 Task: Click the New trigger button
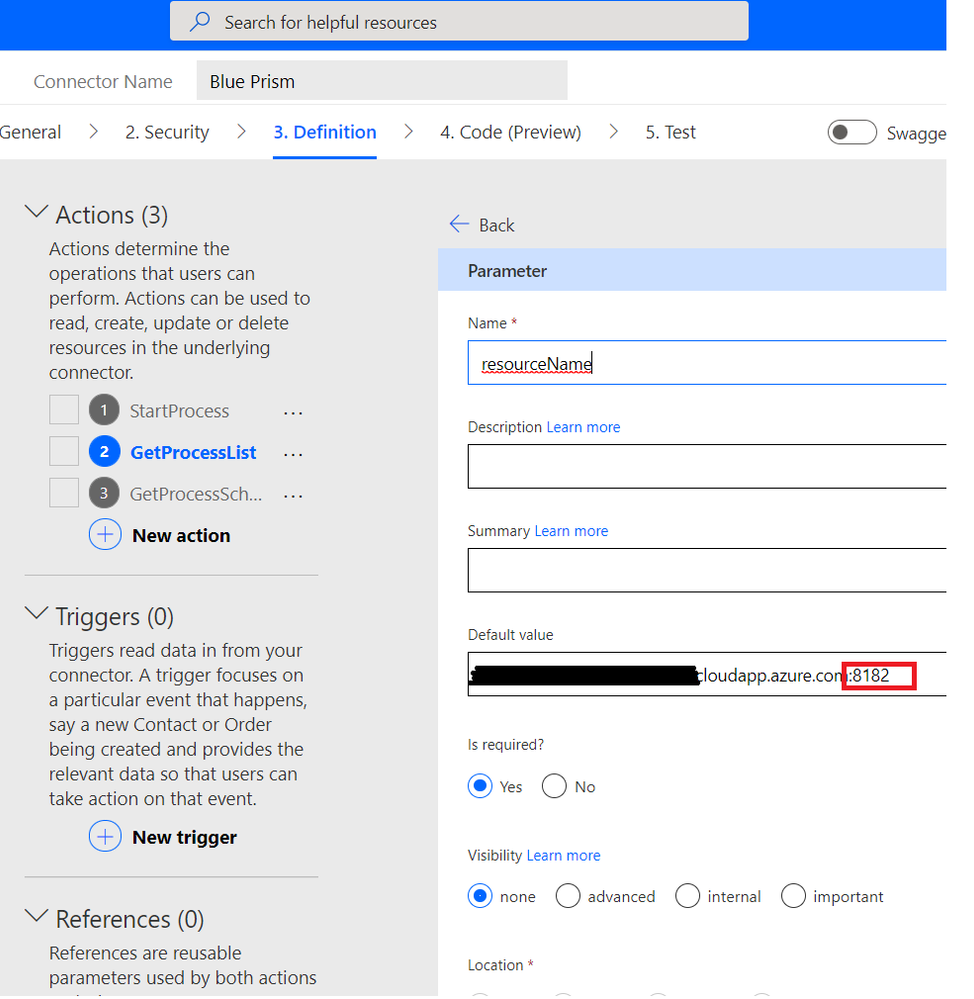tap(184, 837)
